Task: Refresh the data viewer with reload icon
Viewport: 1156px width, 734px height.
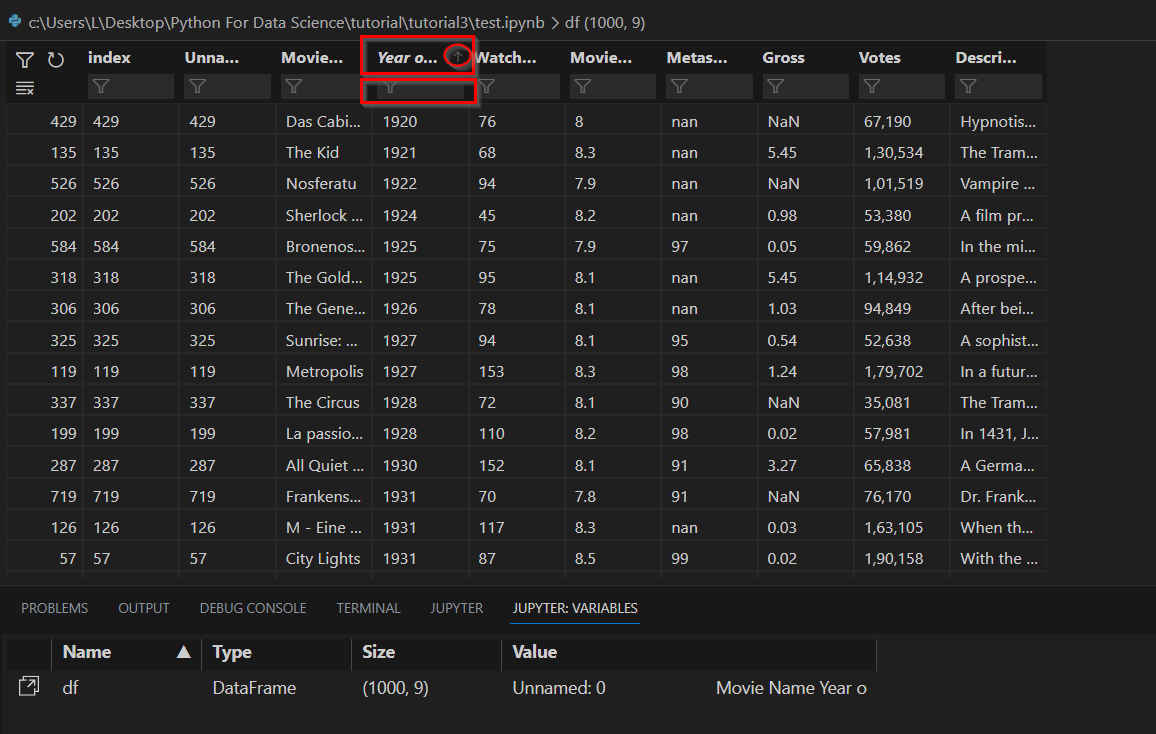Action: point(56,60)
